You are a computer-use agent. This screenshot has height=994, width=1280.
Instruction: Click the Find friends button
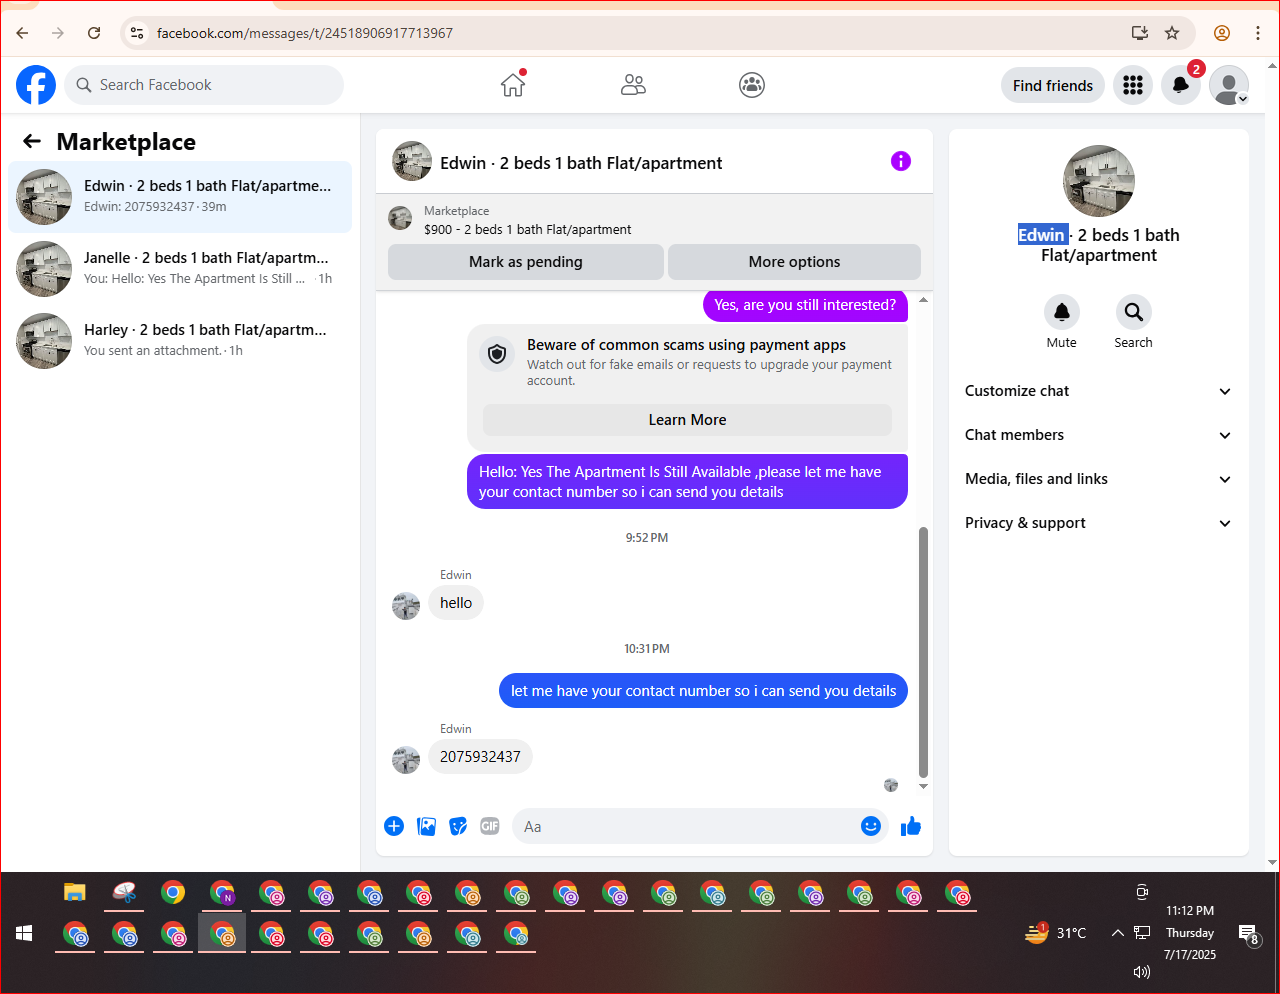coord(1053,86)
